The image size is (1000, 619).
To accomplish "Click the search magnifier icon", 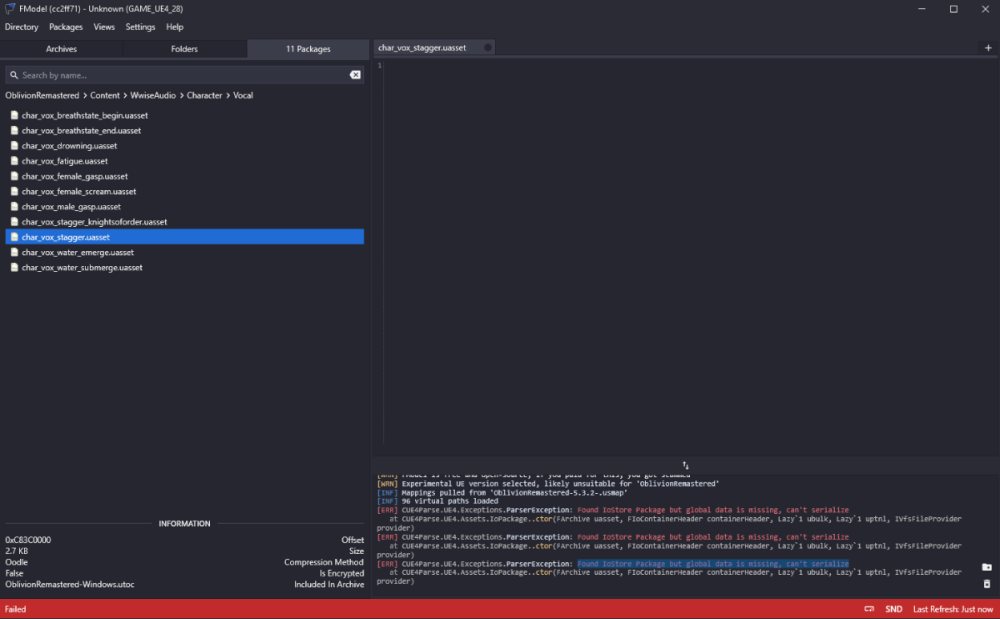I will click(14, 75).
